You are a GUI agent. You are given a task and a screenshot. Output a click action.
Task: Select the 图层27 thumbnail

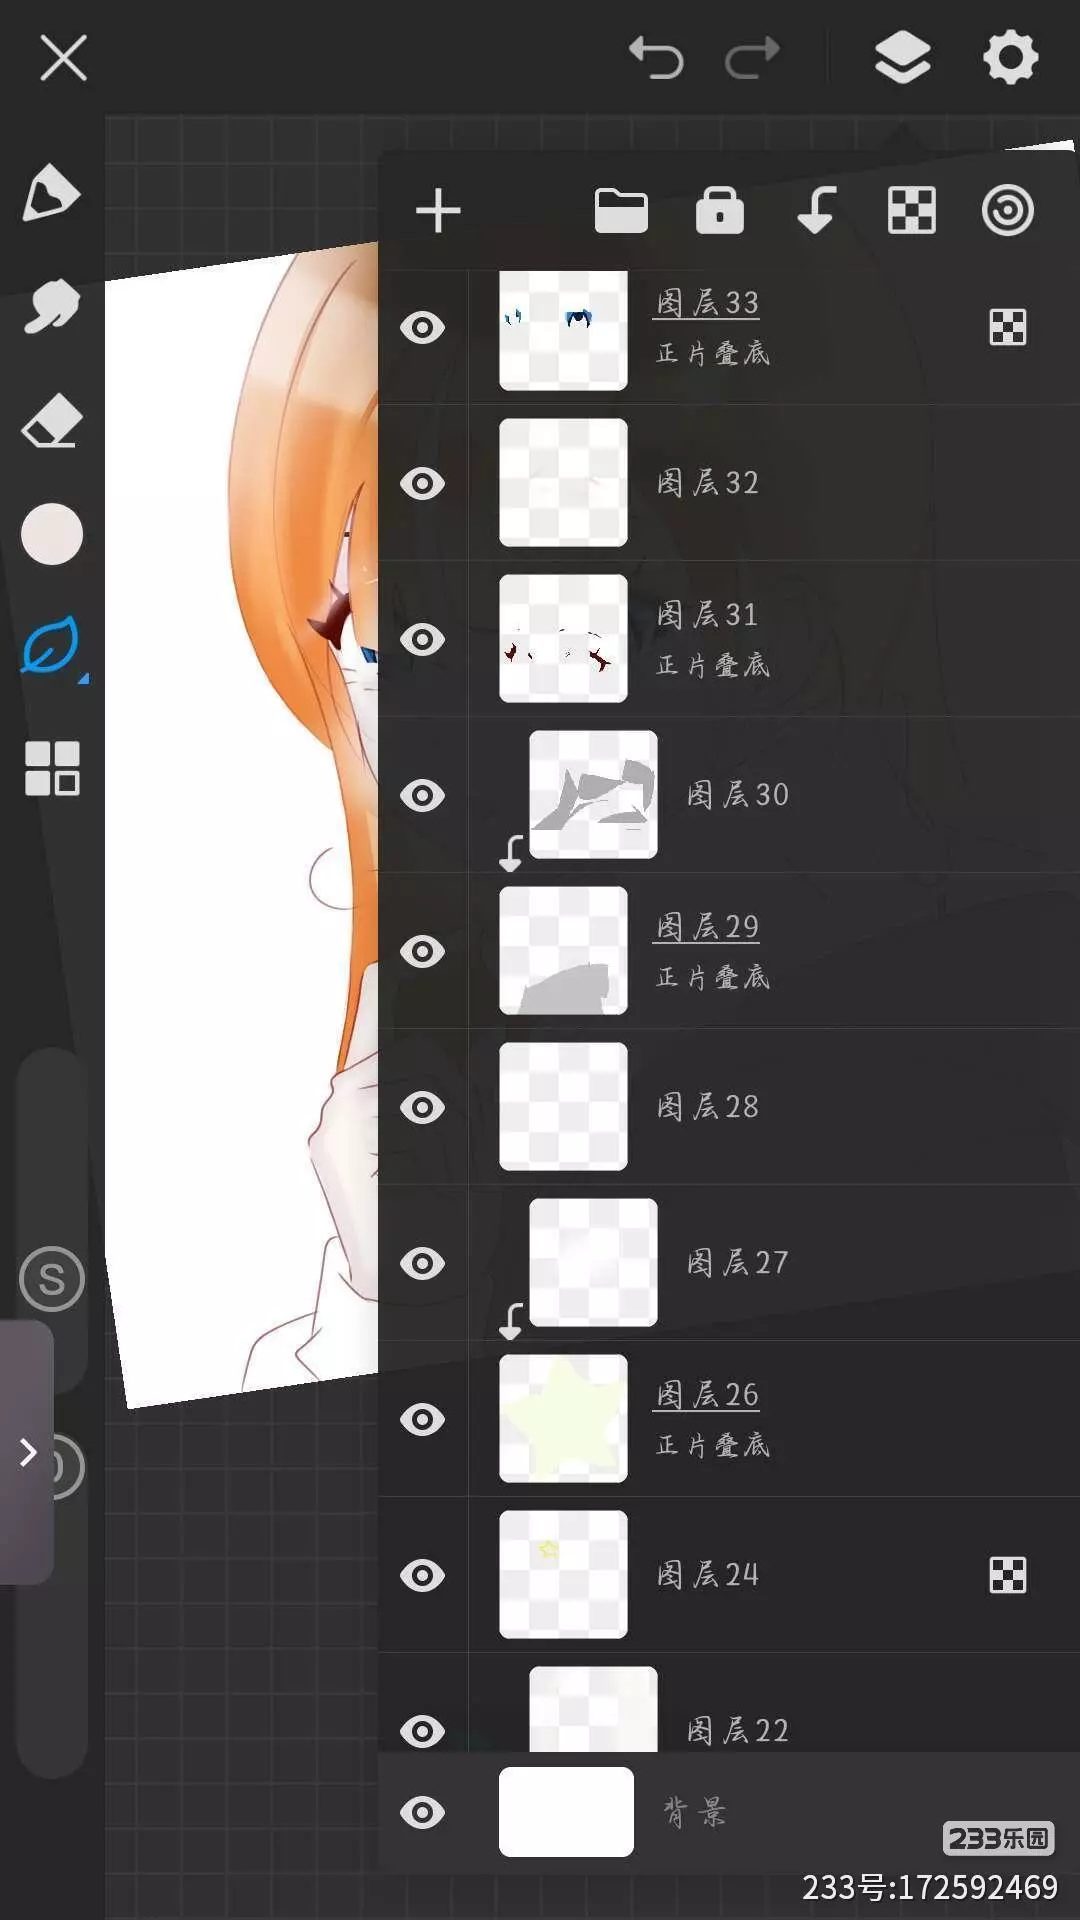[x=593, y=1263]
